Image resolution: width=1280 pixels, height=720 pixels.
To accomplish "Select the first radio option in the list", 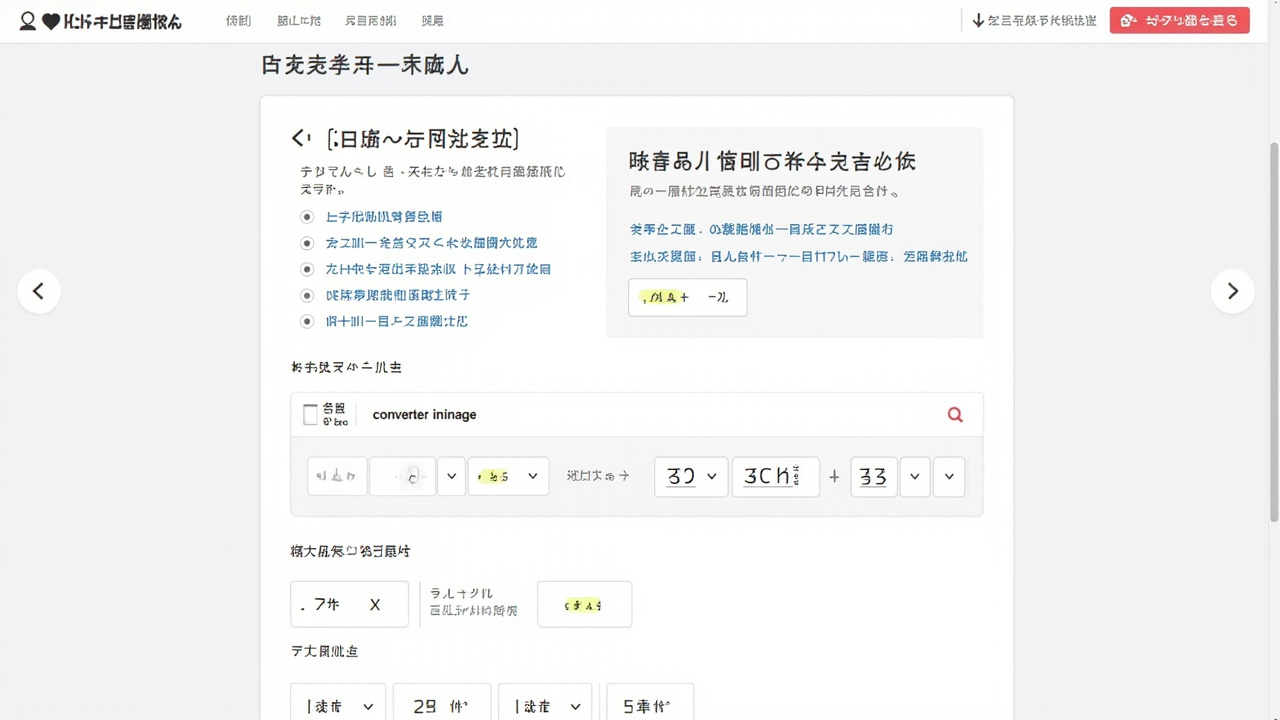I will pyautogui.click(x=307, y=217).
